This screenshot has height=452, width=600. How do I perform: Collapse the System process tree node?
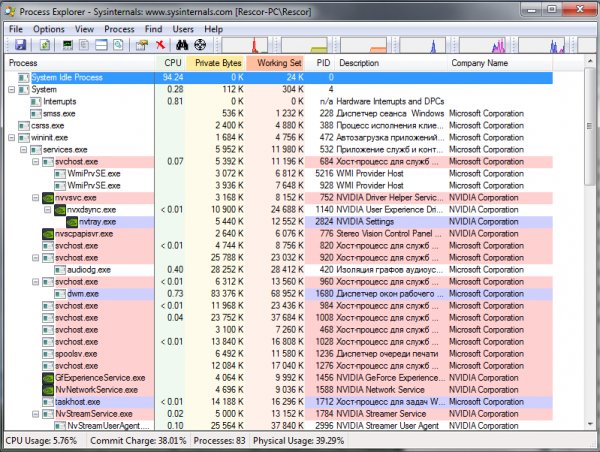coord(11,90)
